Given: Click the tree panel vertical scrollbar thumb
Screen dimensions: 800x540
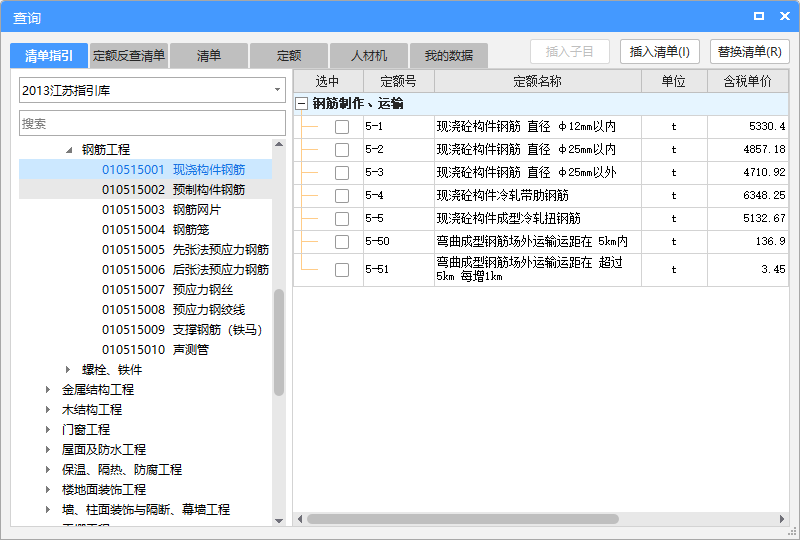Looking at the screenshot, I should click(279, 342).
